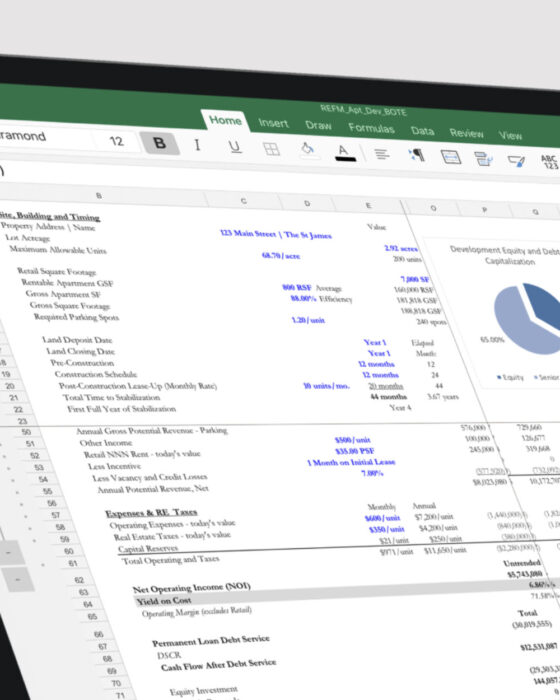560x700 pixels.
Task: Toggle Italic formatting
Action: (x=197, y=145)
